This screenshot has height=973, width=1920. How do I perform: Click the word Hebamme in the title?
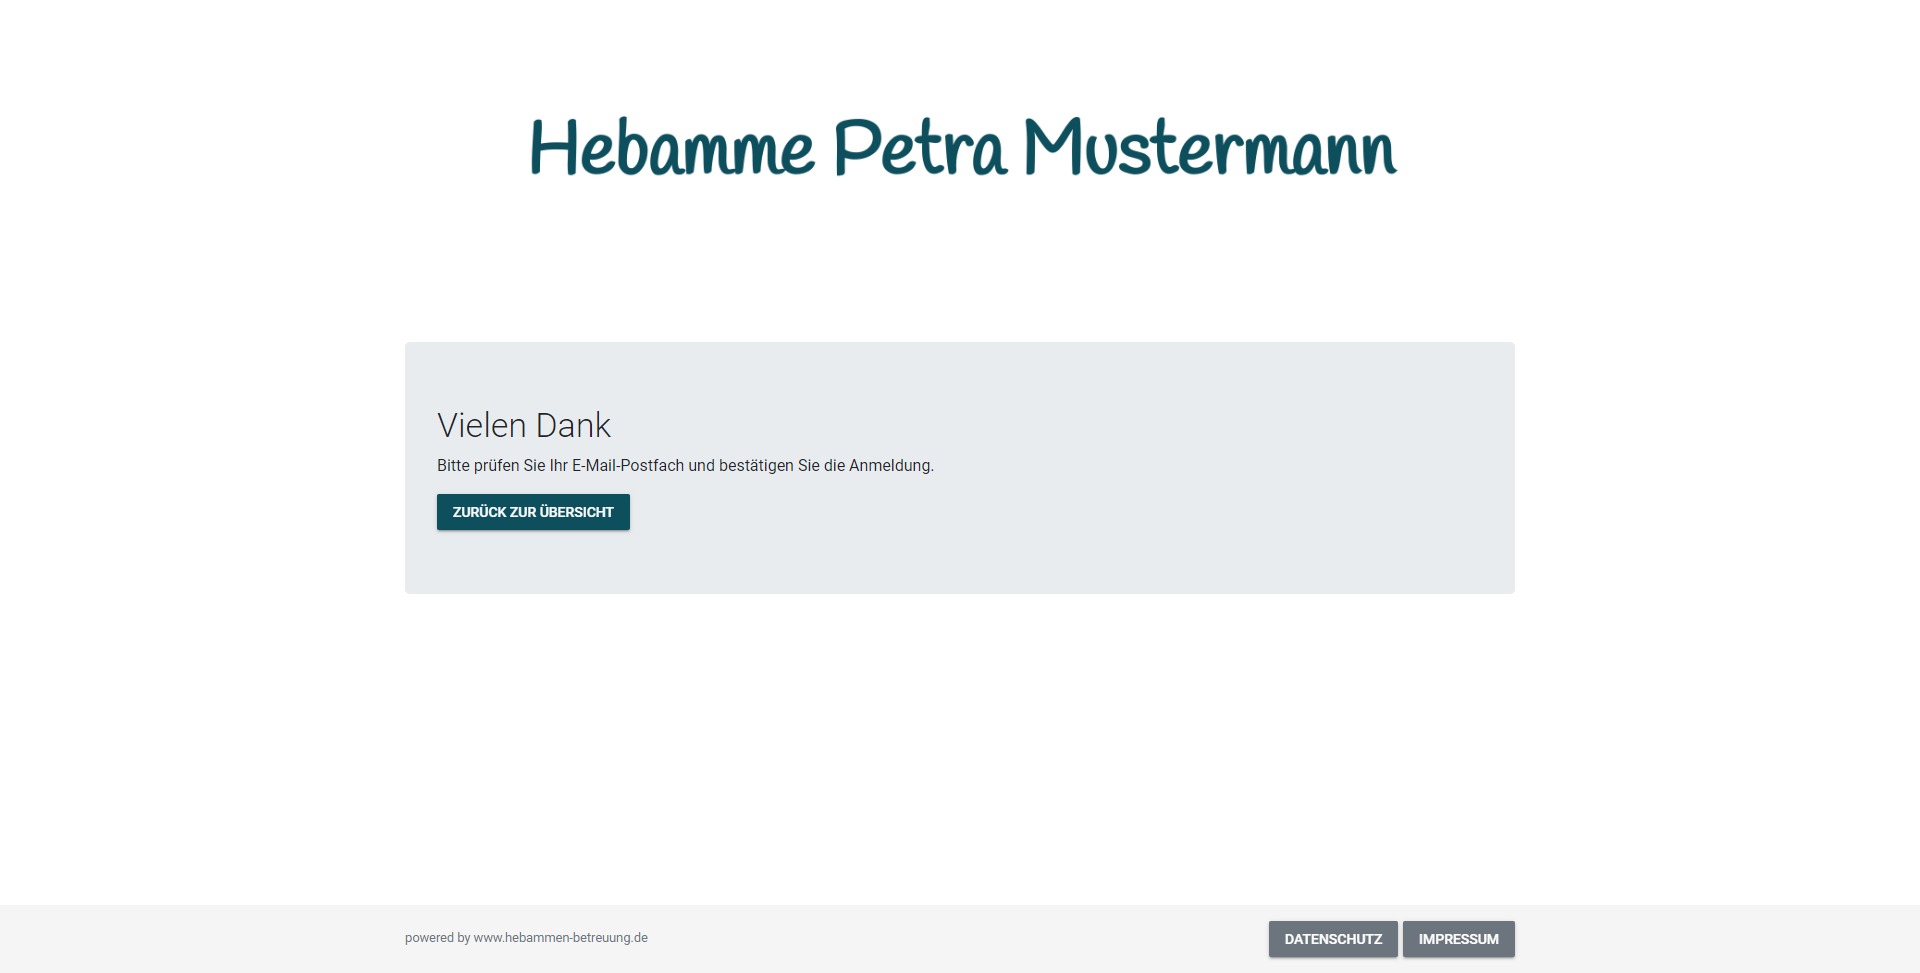671,148
